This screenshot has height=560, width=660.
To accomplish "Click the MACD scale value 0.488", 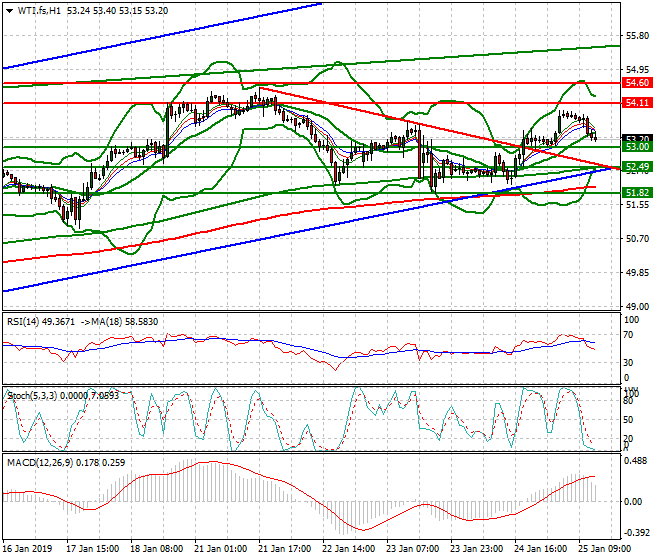I will coord(636,461).
